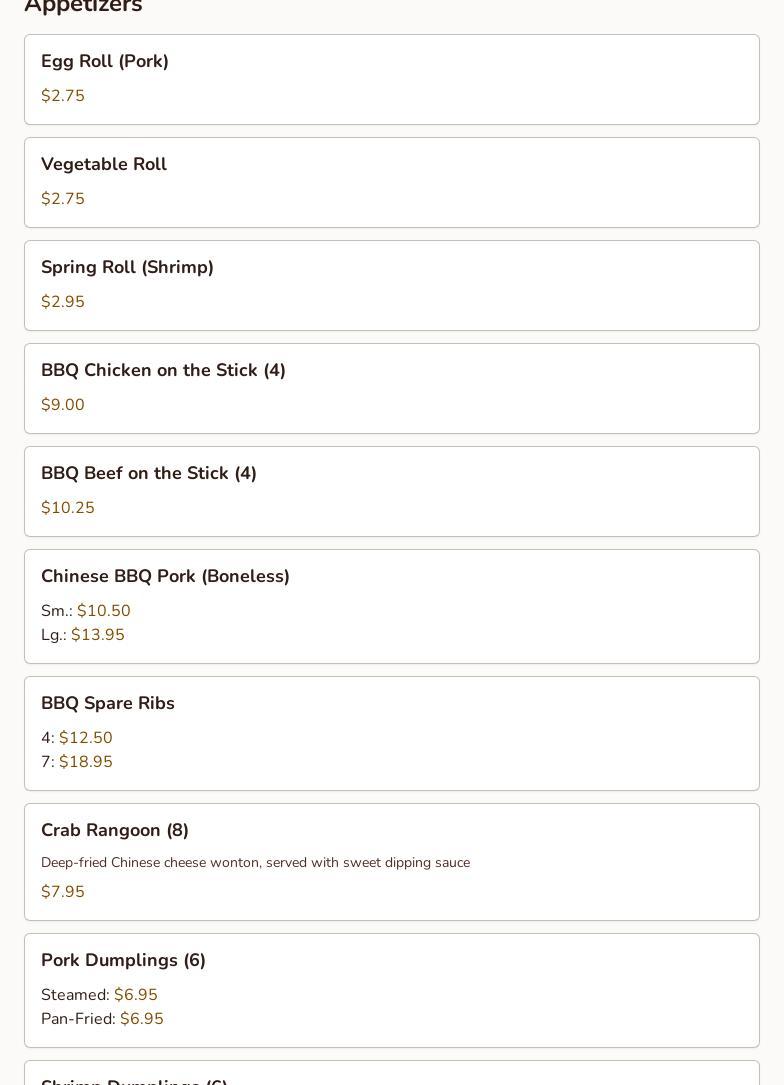
Task: Choose the 7-piece spare ribs price $18.95
Action: click(x=85, y=762)
